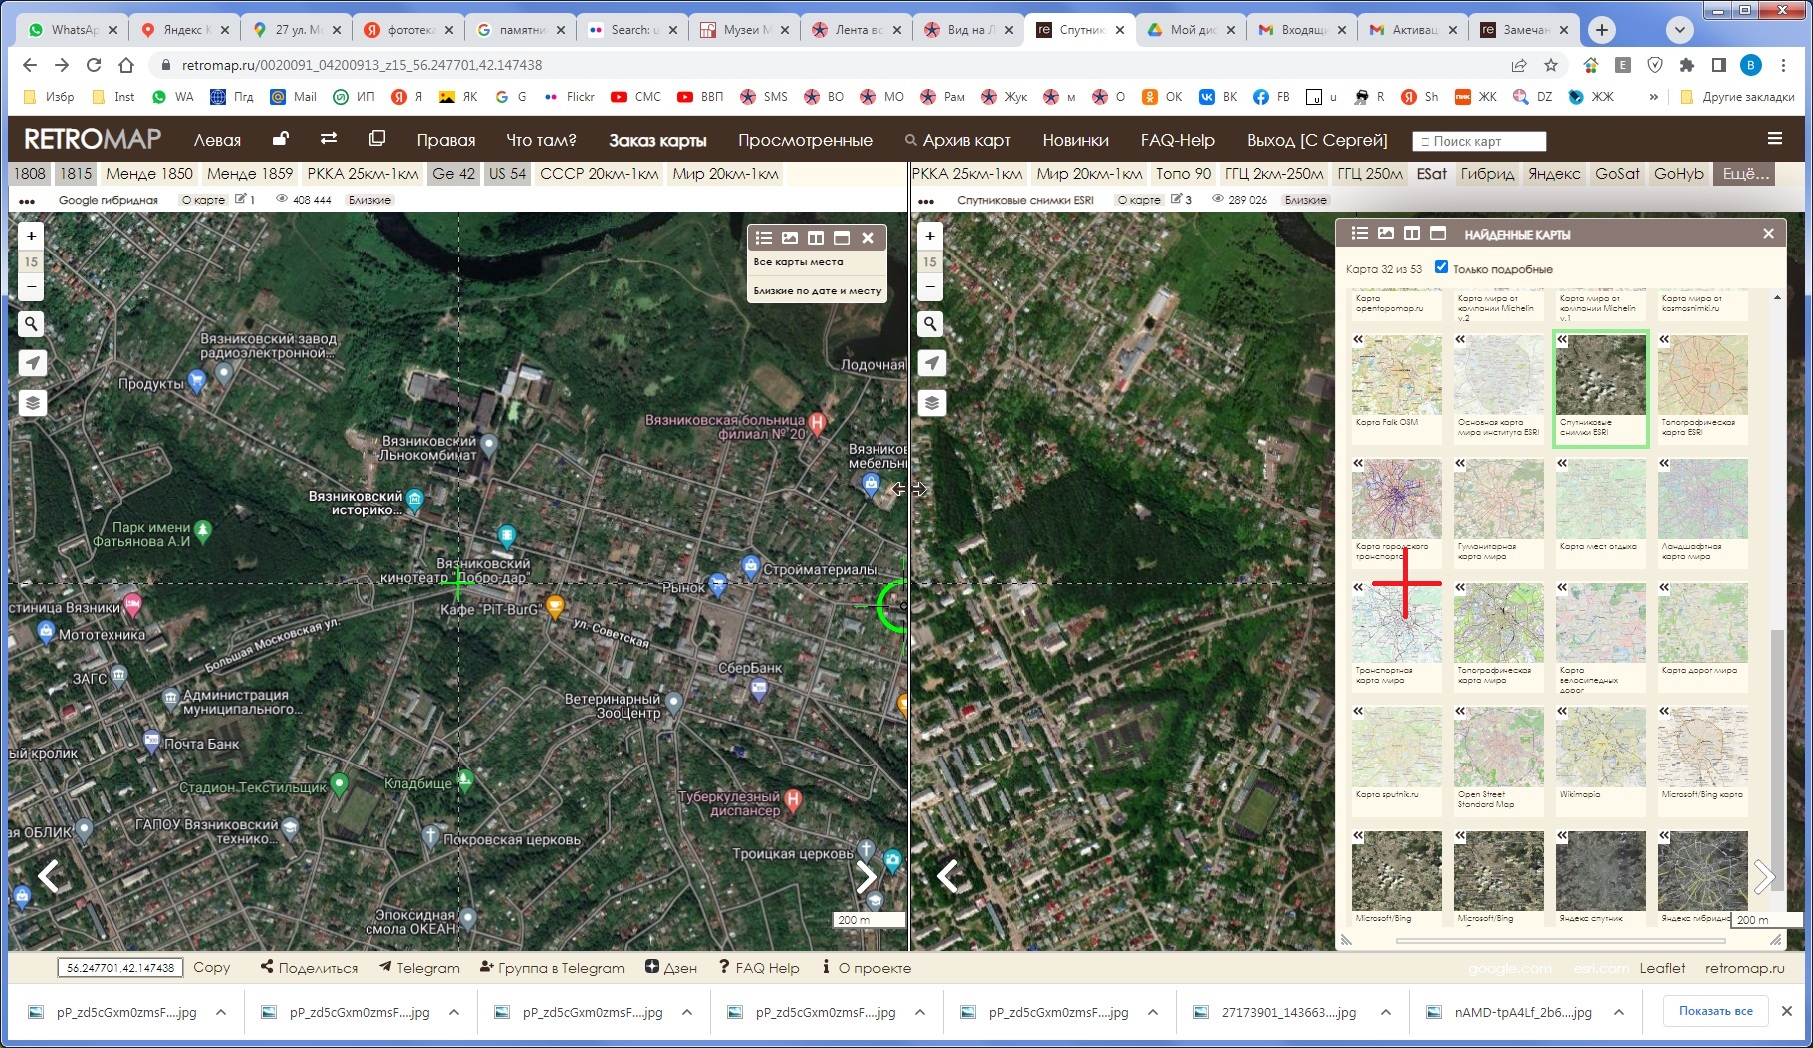Click the geolocation arrow on left map
The width and height of the screenshot is (1813, 1048).
coord(32,363)
